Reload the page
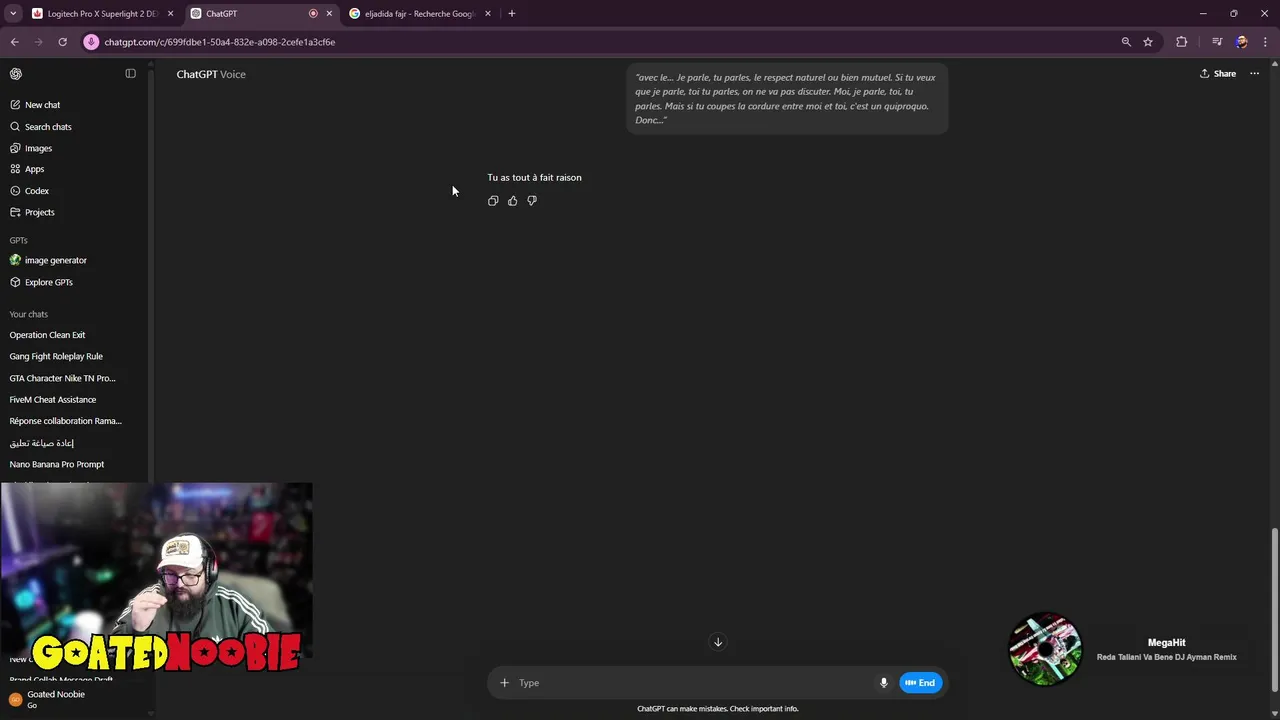Viewport: 1280px width, 720px height. click(62, 42)
